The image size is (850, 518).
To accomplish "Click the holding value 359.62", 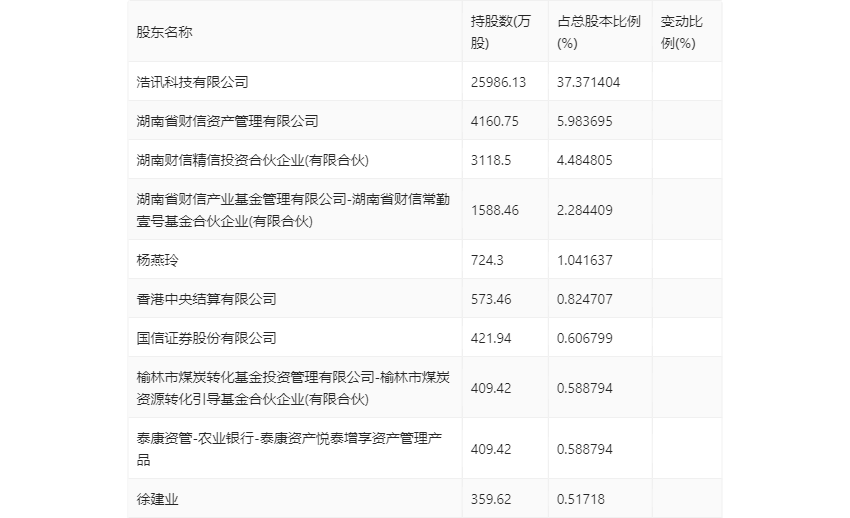I will point(491,499).
